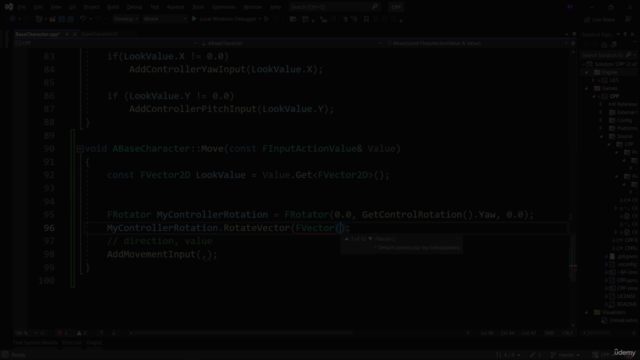Click the Git pending changes pencil indicator
The height and width of the screenshot is (360, 640).
pyautogui.click(x=536, y=355)
